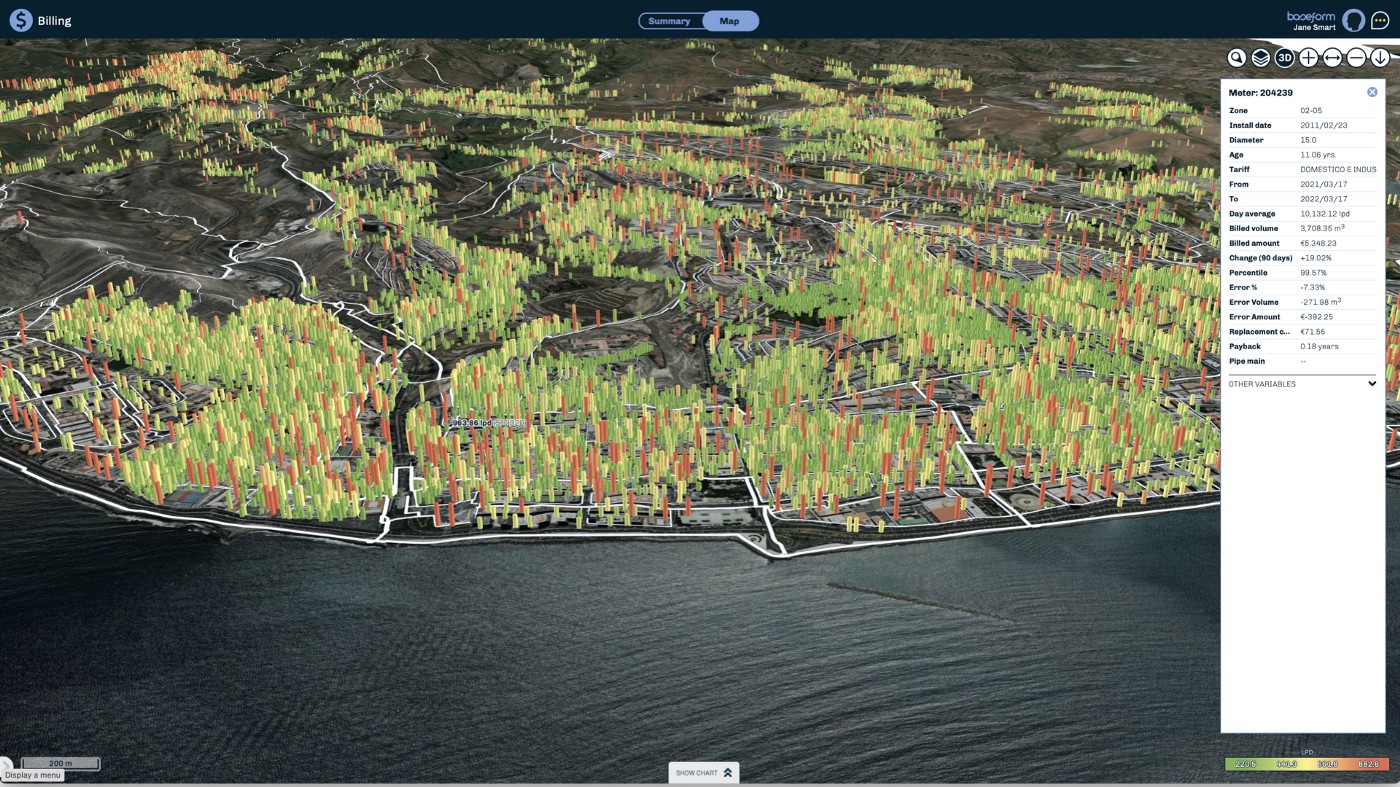Open the chat messages bubble icon
Screen dimensions: 1400x787
pos(1380,21)
